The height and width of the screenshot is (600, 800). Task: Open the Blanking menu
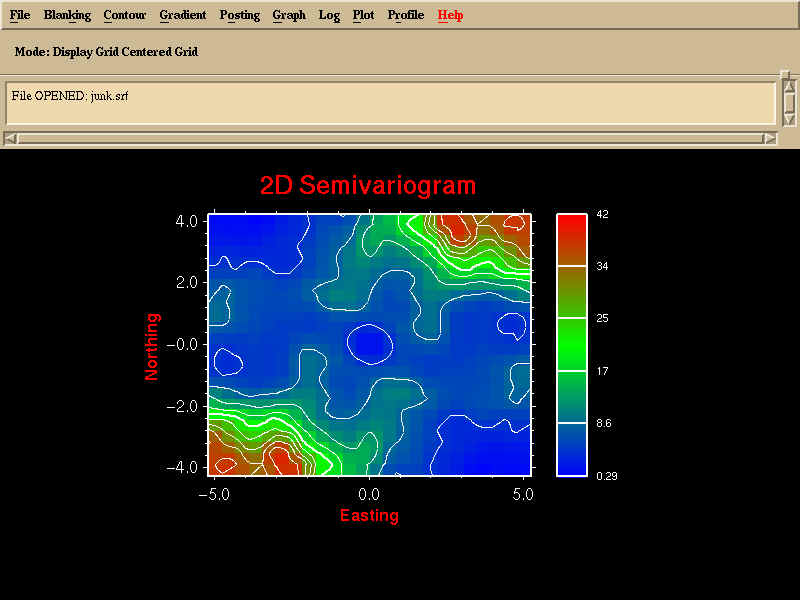[67, 15]
